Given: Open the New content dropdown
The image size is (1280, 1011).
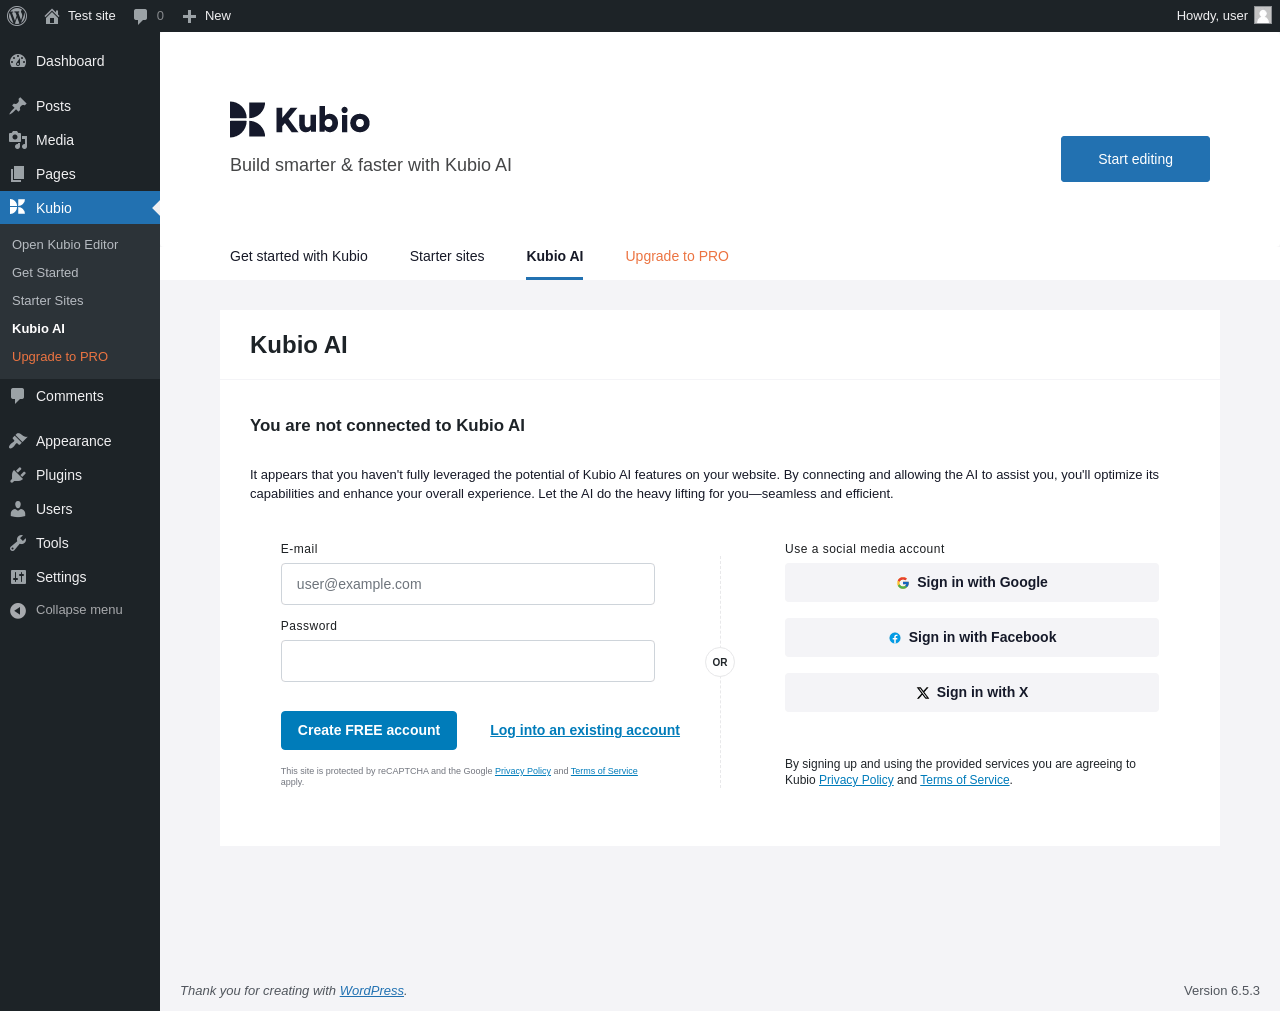Looking at the screenshot, I should [207, 16].
